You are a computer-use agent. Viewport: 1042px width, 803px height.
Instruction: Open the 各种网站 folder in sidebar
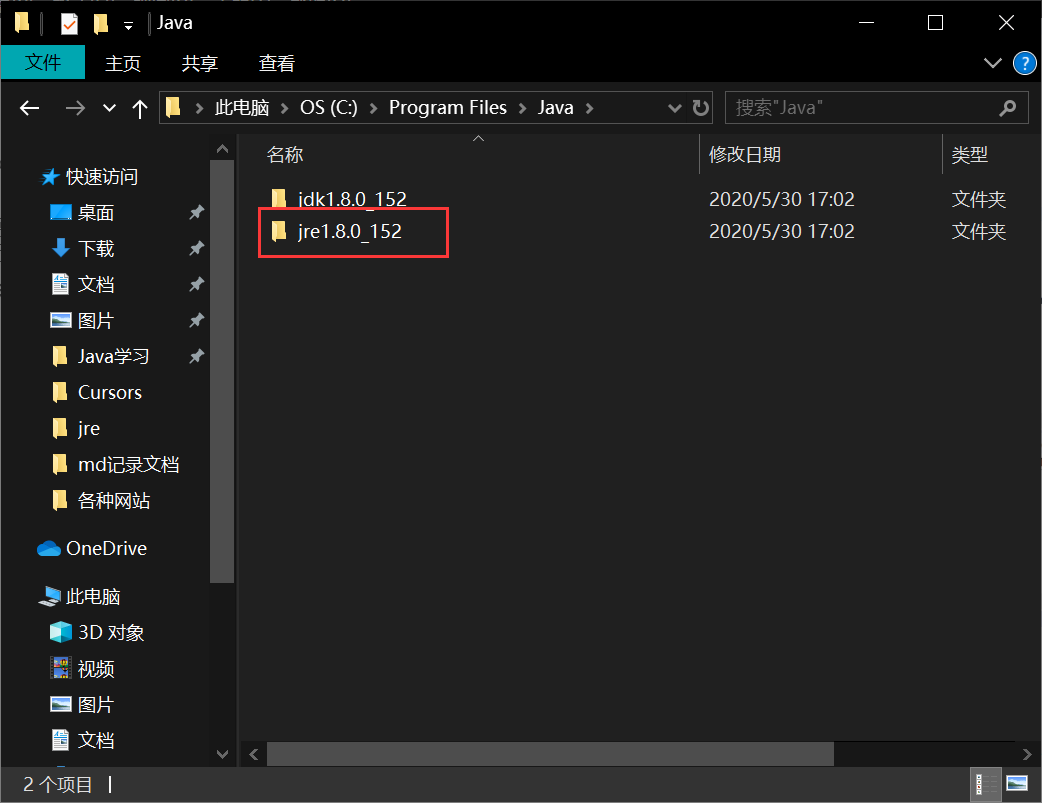[x=114, y=500]
